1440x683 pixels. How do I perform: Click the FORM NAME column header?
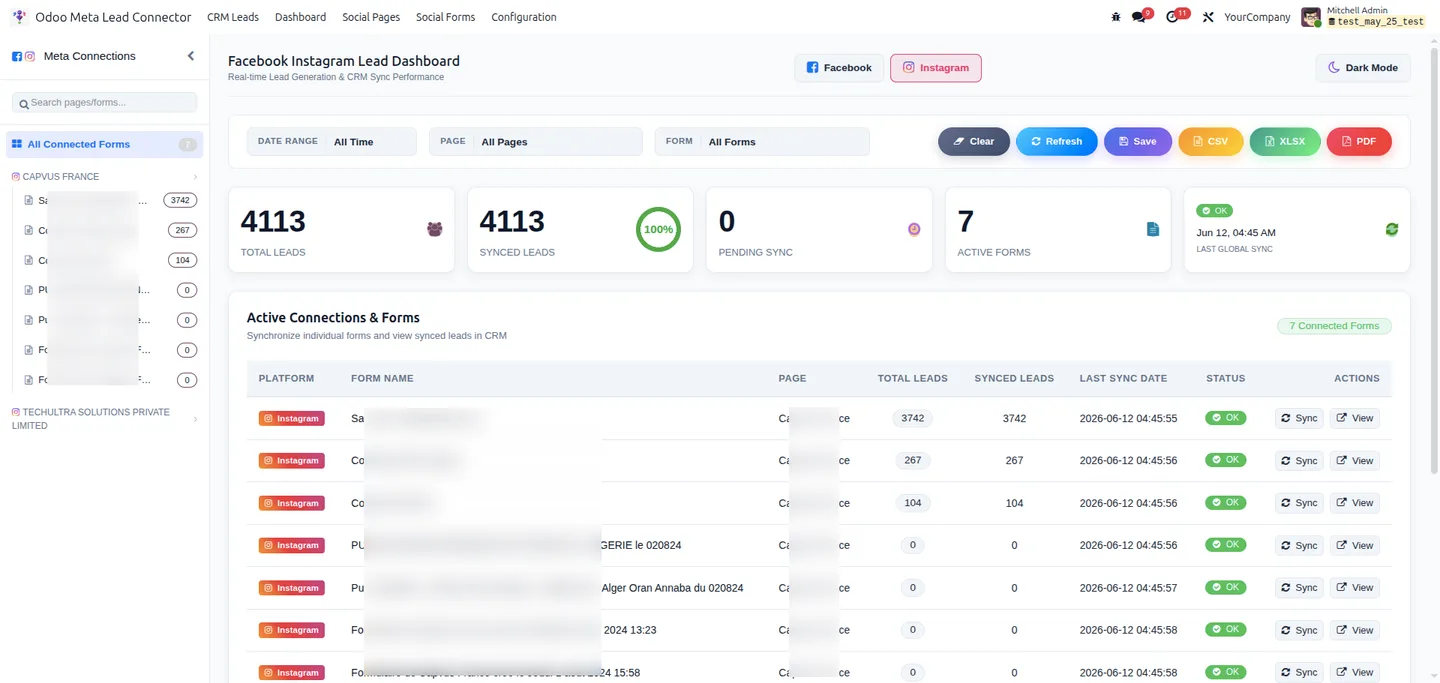[x=382, y=379]
